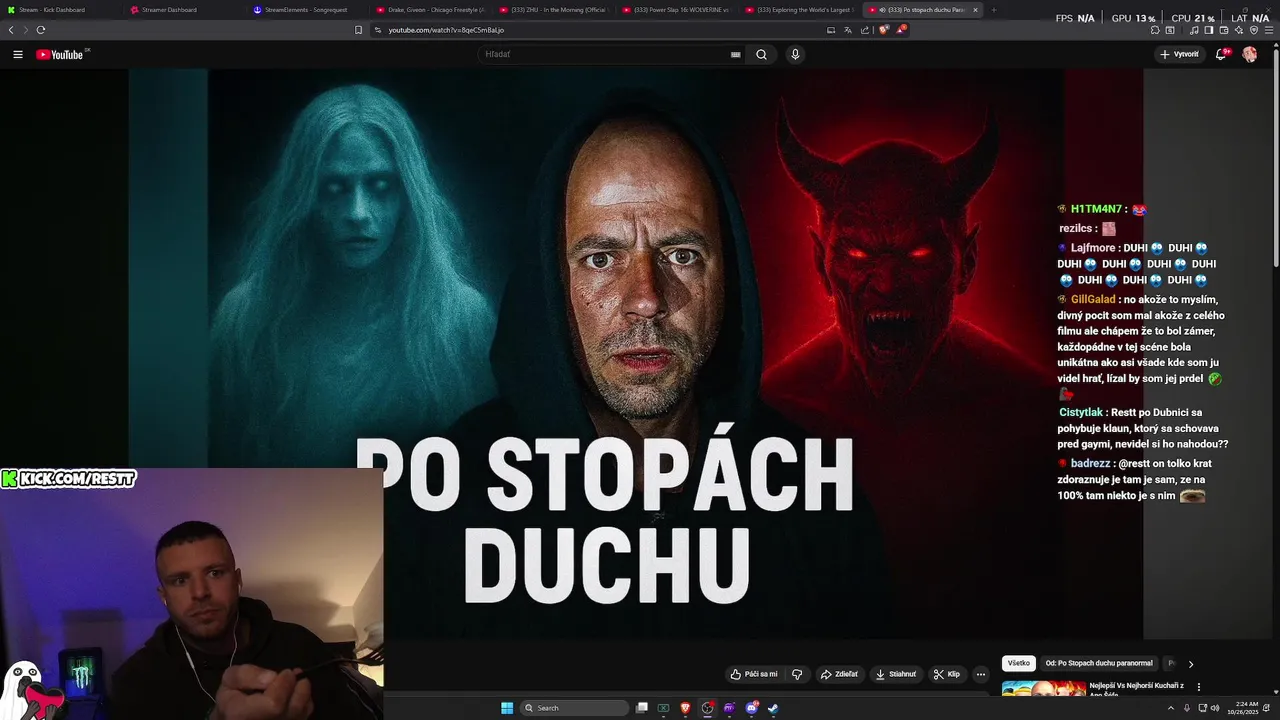Viewport: 1280px width, 720px height.
Task: Open Discord from the taskbar
Action: 751,708
